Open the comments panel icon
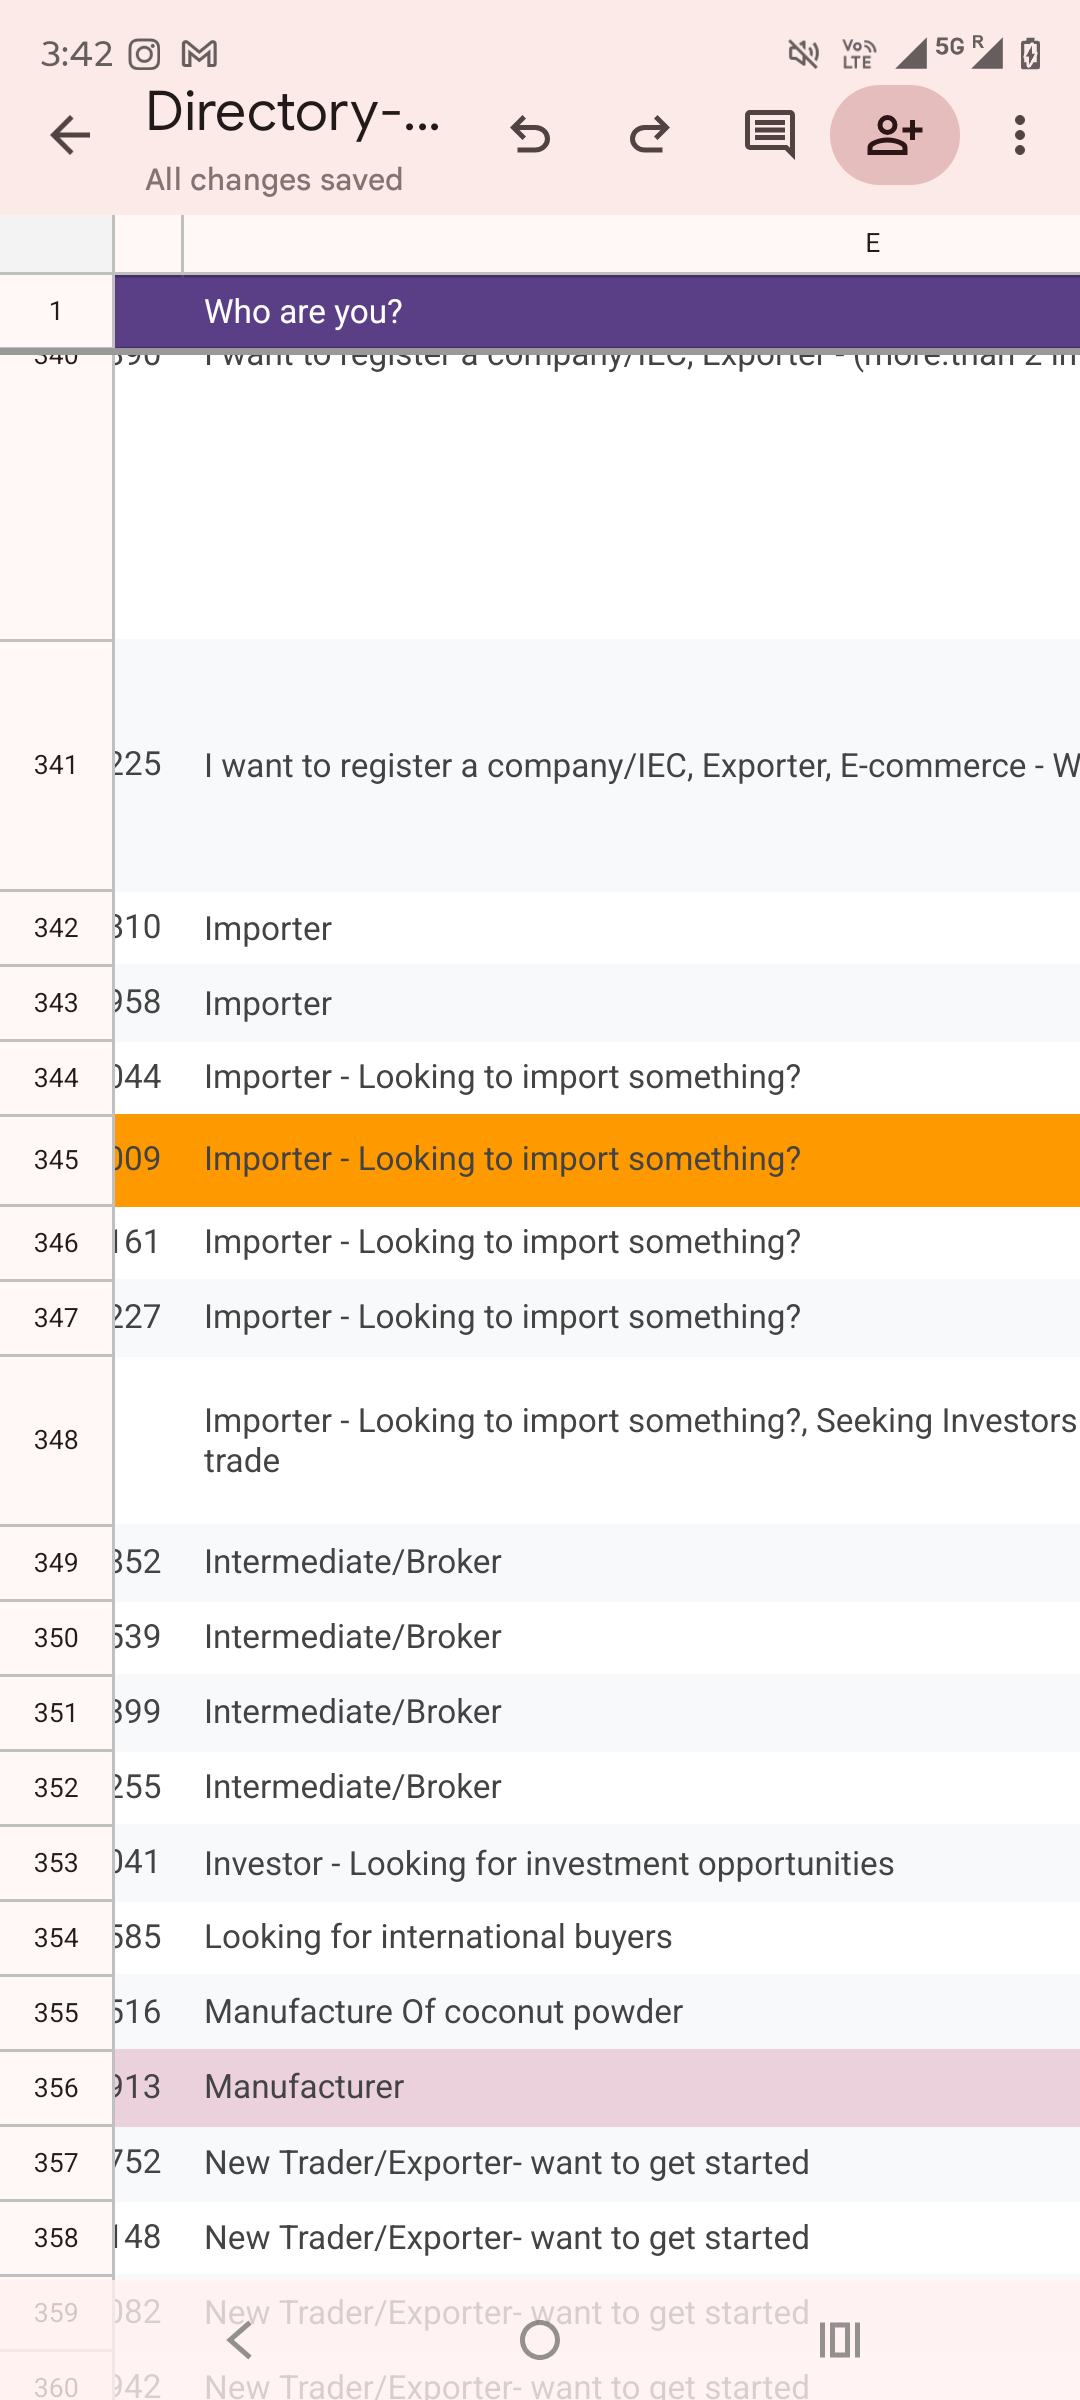Image resolution: width=1080 pixels, height=2400 pixels. click(767, 135)
